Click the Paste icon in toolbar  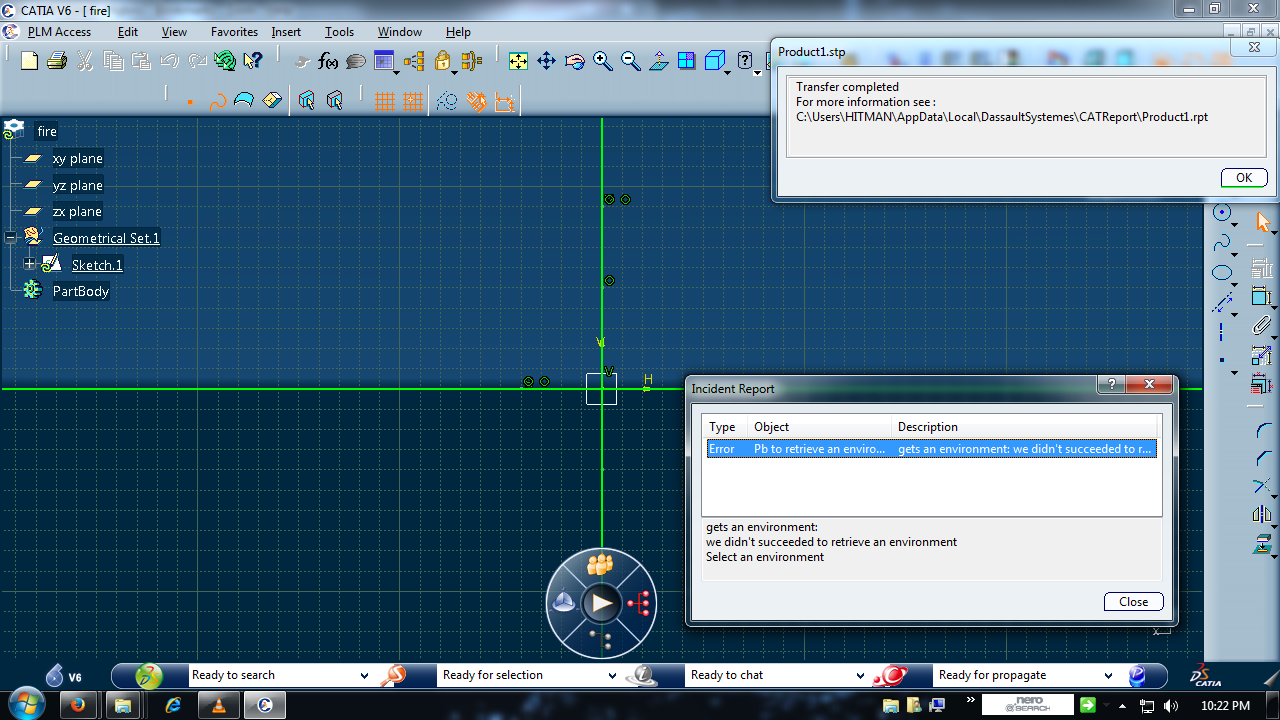(x=141, y=62)
